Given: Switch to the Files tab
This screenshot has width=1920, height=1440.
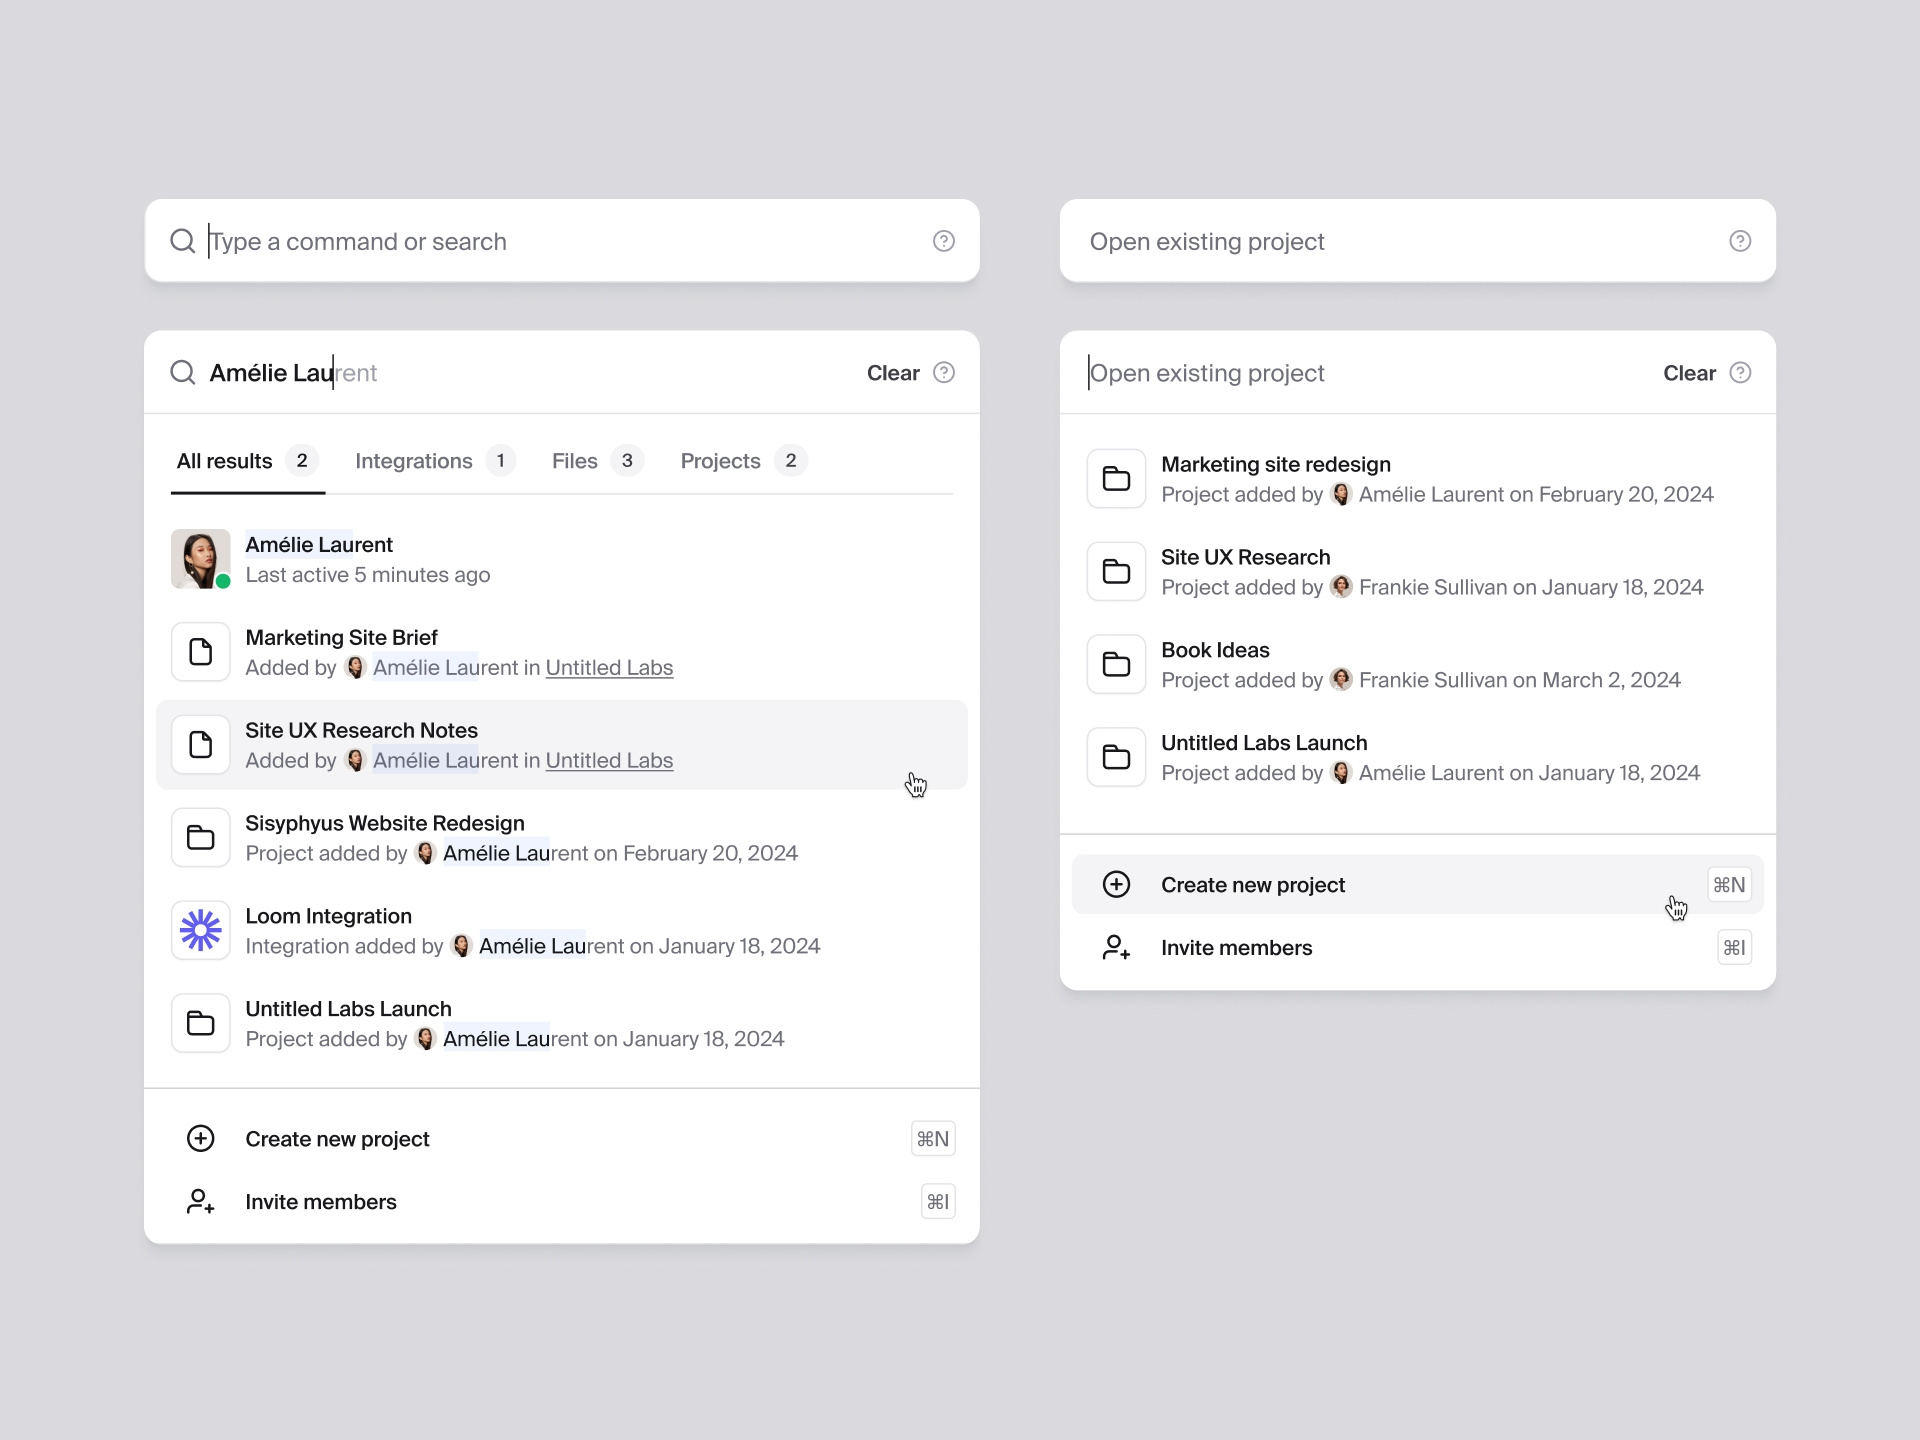Looking at the screenshot, I should [573, 461].
